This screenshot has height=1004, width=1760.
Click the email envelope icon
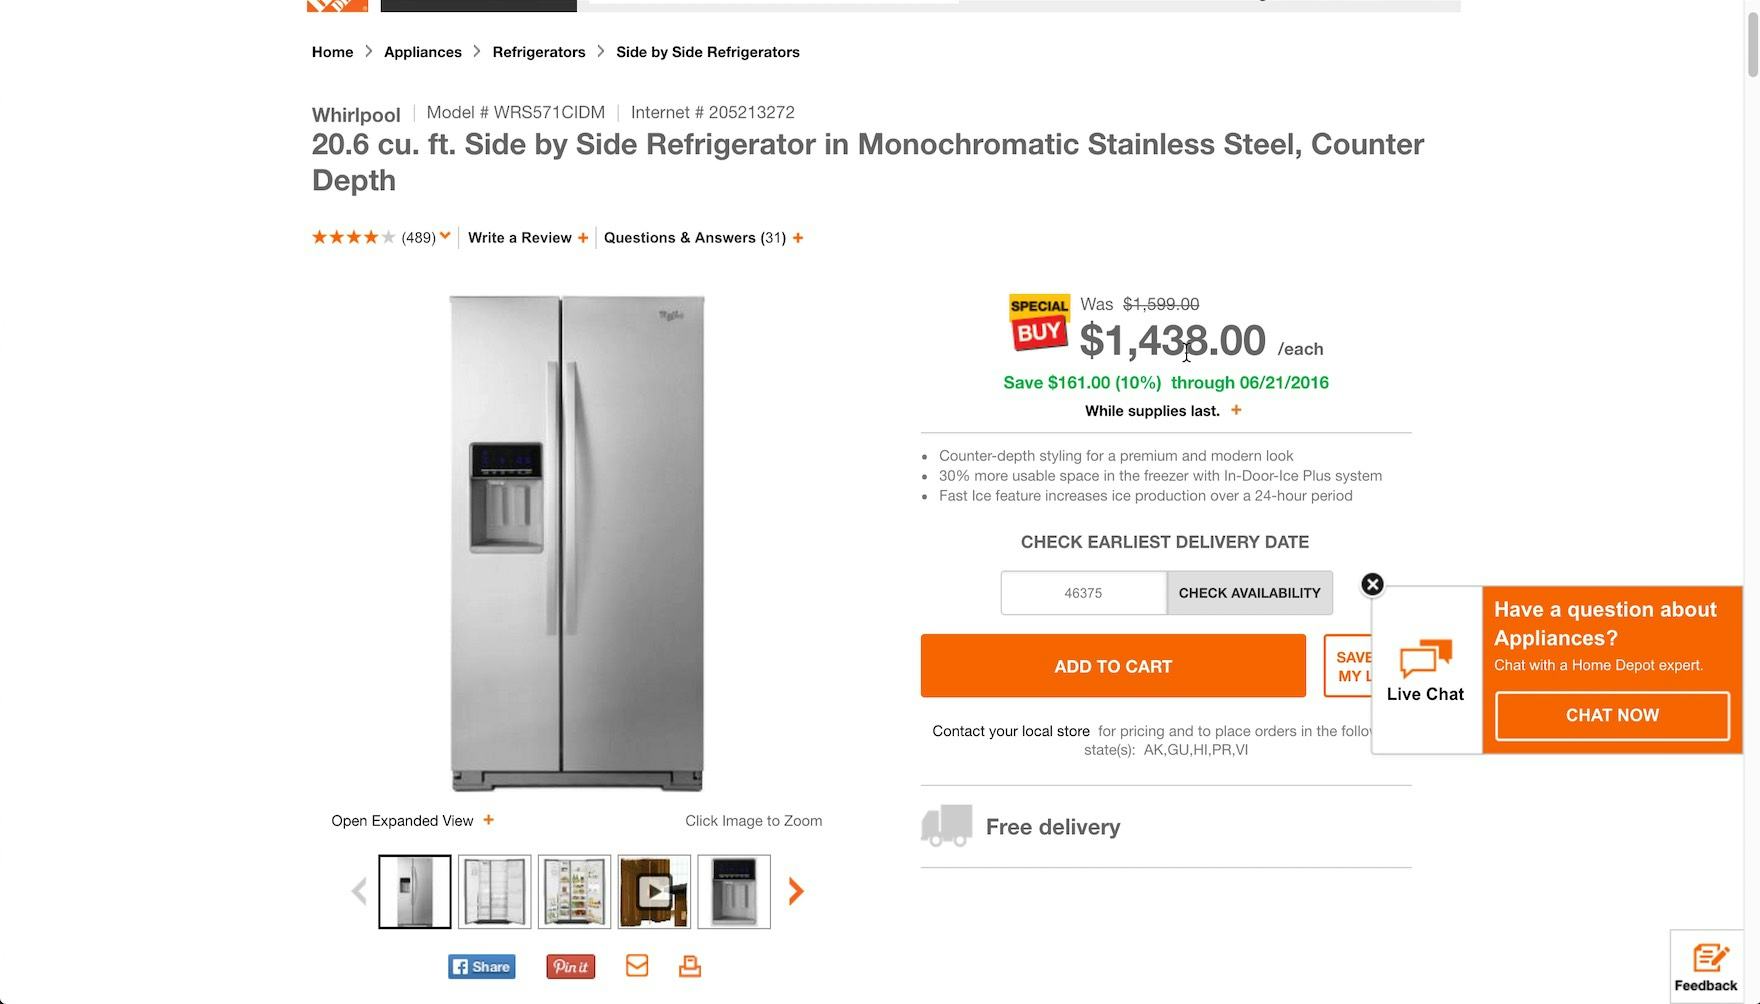[x=637, y=966]
